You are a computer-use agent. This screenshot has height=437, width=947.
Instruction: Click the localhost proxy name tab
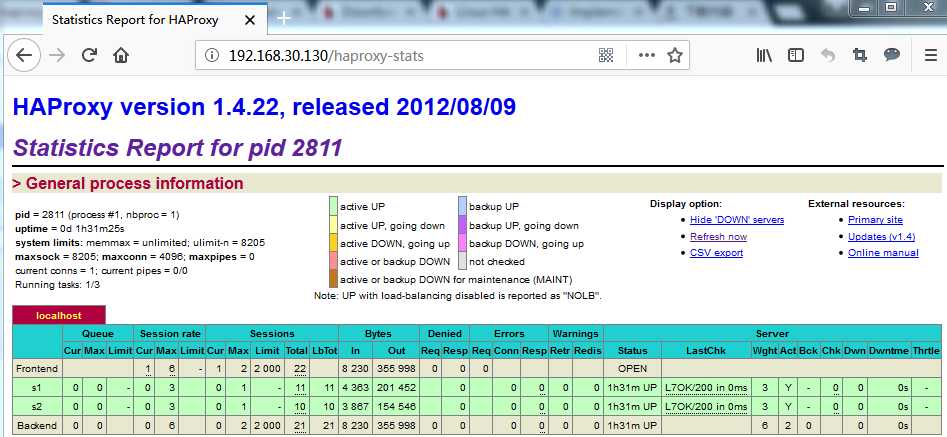[x=59, y=316]
